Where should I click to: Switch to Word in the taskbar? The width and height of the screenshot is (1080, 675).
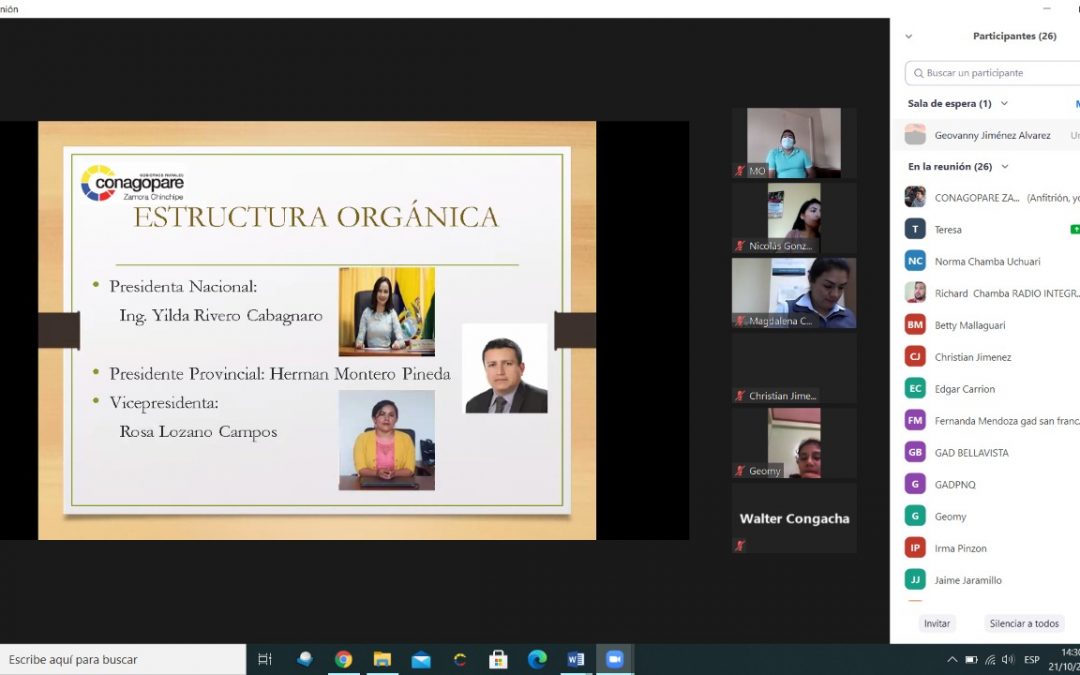tap(576, 659)
